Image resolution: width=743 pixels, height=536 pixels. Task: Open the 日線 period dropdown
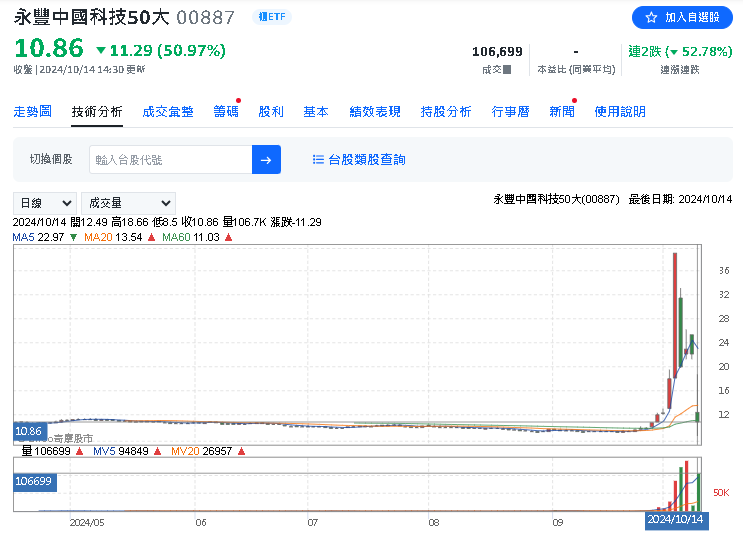click(45, 203)
